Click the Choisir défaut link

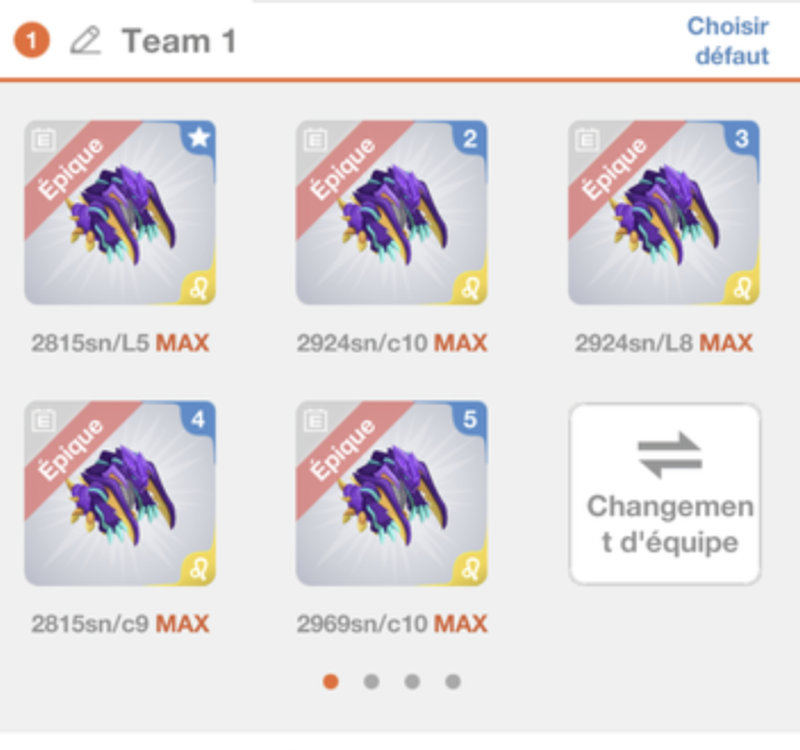click(728, 41)
